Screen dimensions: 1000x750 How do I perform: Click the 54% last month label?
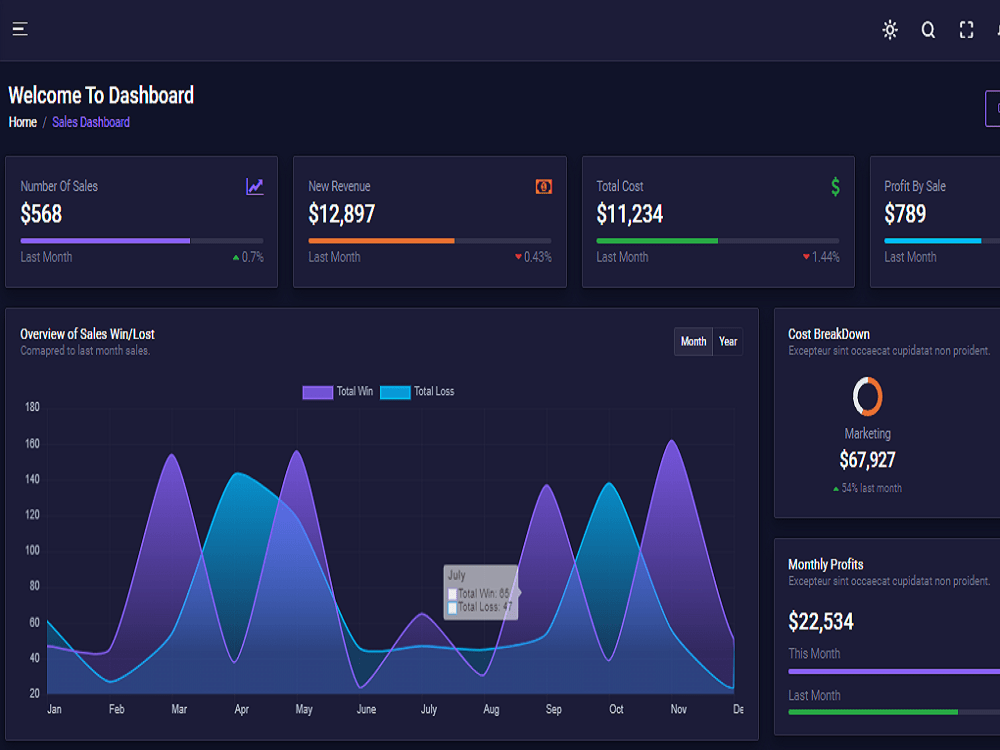(867, 488)
